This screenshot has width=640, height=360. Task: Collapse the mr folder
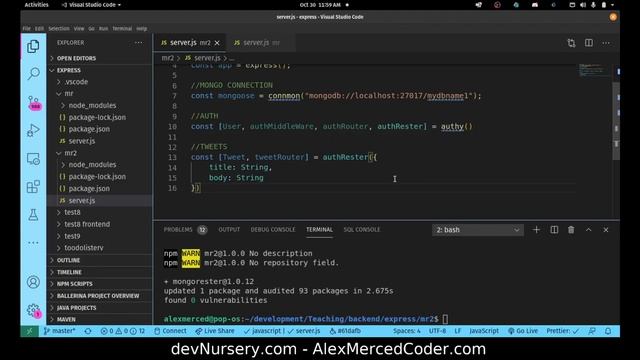100,94
